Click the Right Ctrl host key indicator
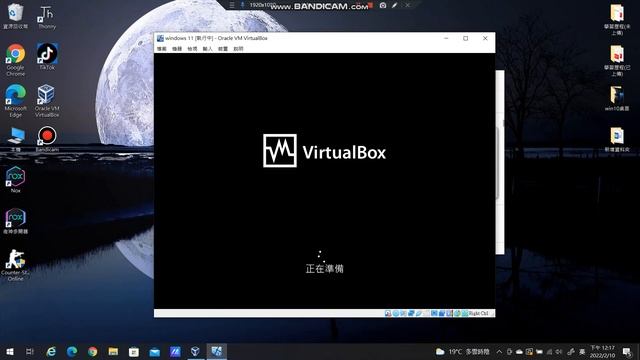Viewport: 640px width, 360px height. pos(478,313)
